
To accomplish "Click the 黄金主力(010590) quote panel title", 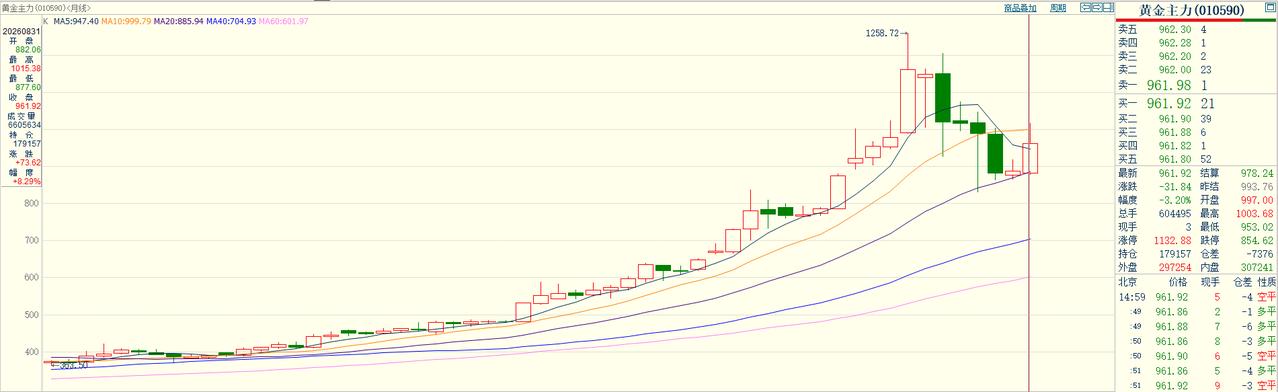I will click(x=1192, y=9).
